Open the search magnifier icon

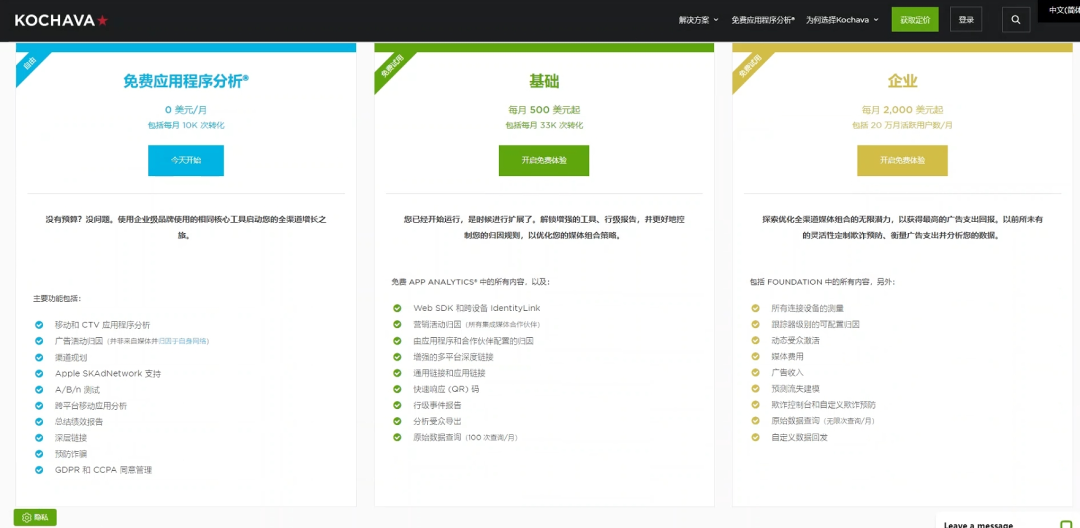click(1016, 20)
